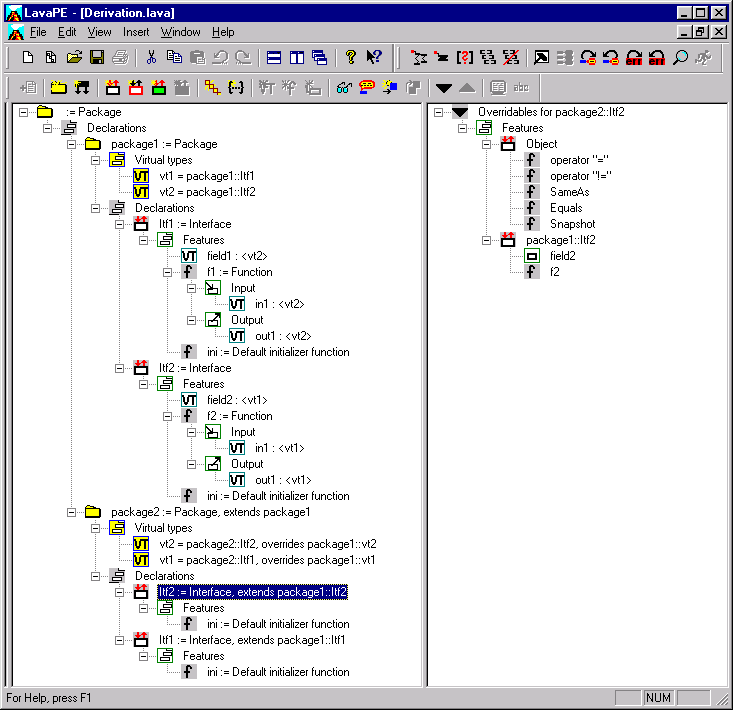Click the running man Run icon

pos(704,58)
